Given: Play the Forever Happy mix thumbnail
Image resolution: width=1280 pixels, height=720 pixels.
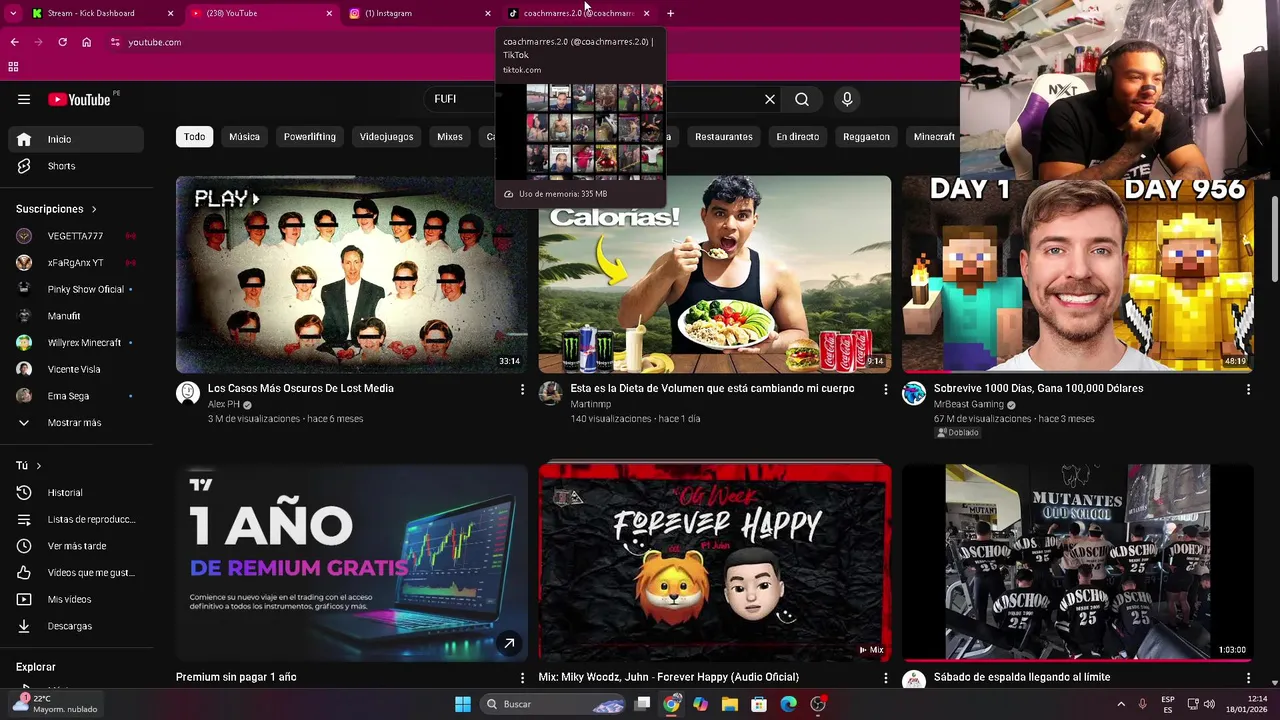Looking at the screenshot, I should click(x=714, y=562).
